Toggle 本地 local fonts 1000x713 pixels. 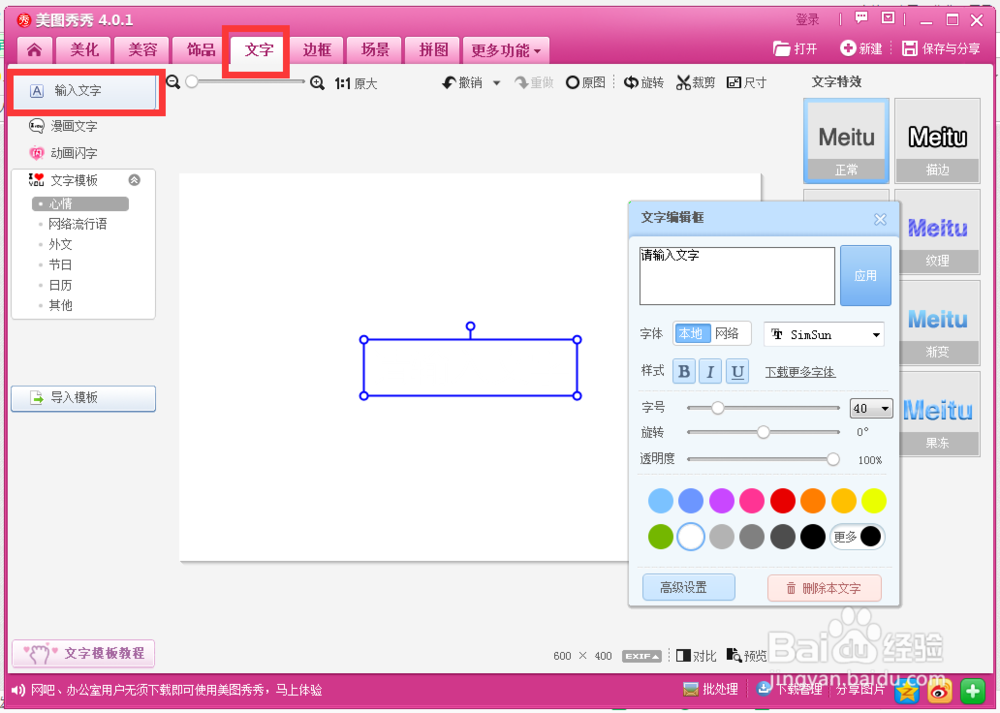(x=691, y=334)
